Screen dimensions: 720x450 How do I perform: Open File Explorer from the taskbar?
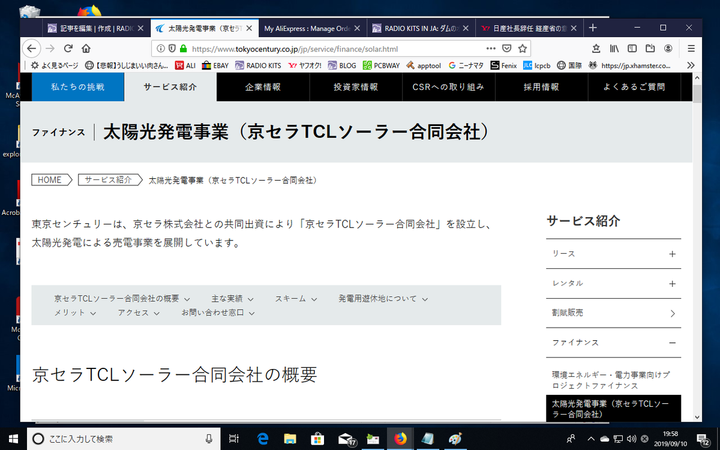(290, 439)
